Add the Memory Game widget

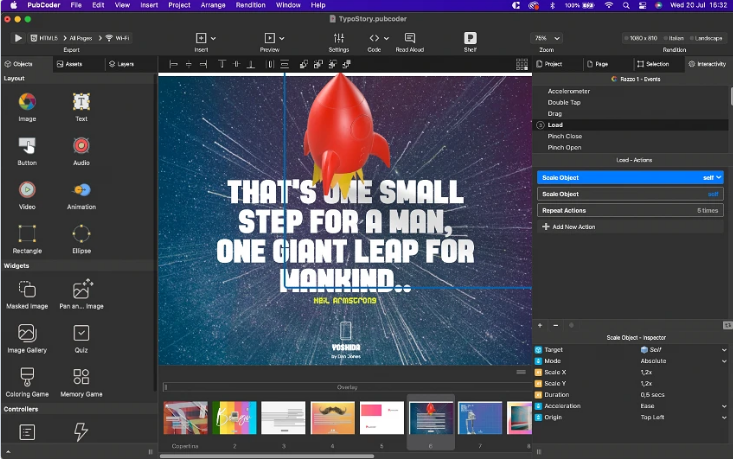[x=81, y=377]
